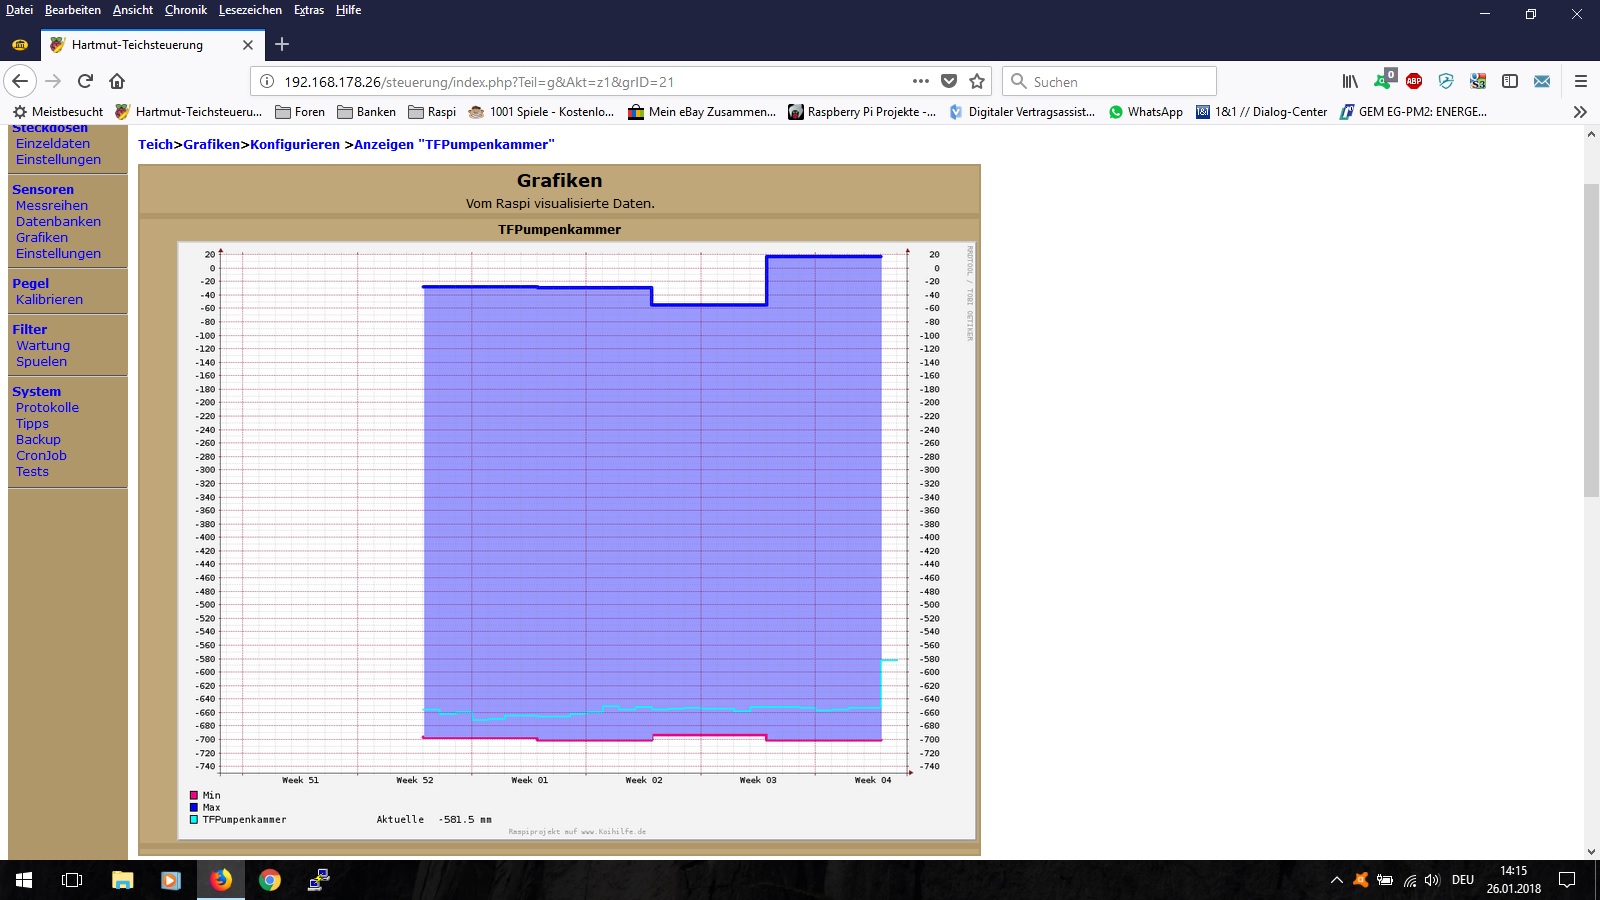This screenshot has height=900, width=1600.
Task: Launch Chrome from the taskbar
Action: coord(270,880)
